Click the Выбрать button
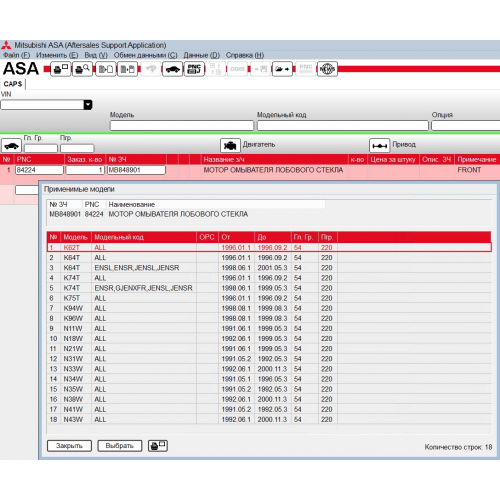The width and height of the screenshot is (500, 500). 120,446
